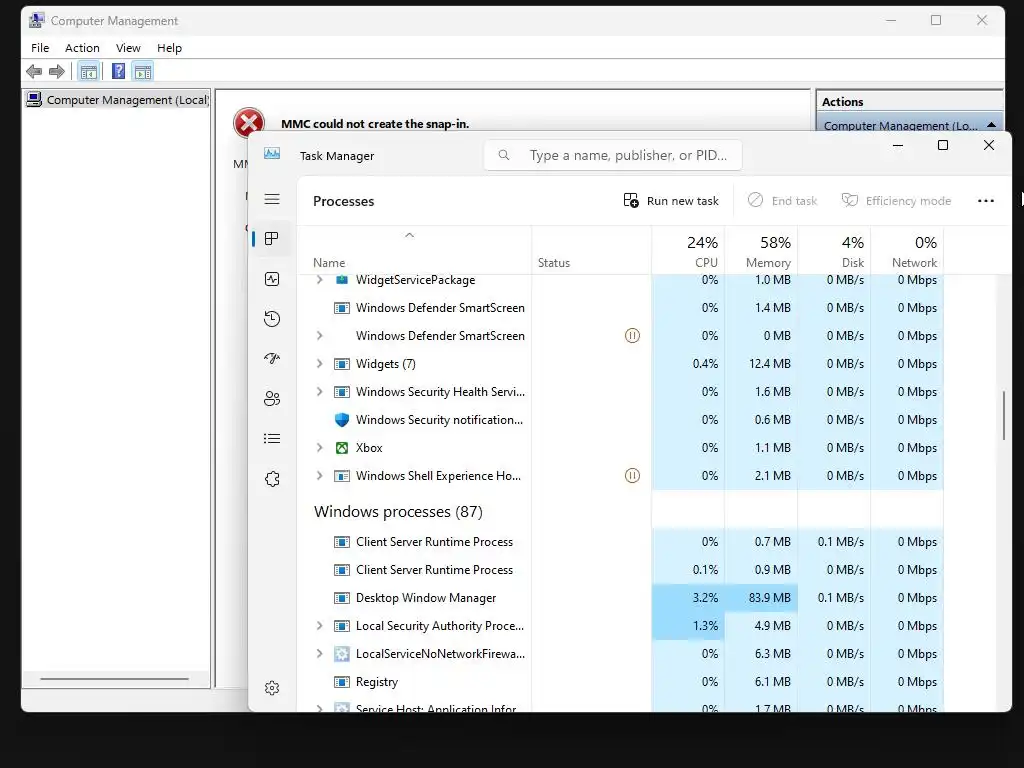The width and height of the screenshot is (1024, 768).
Task: Expand the WidgetServicePackage process
Action: (319, 280)
